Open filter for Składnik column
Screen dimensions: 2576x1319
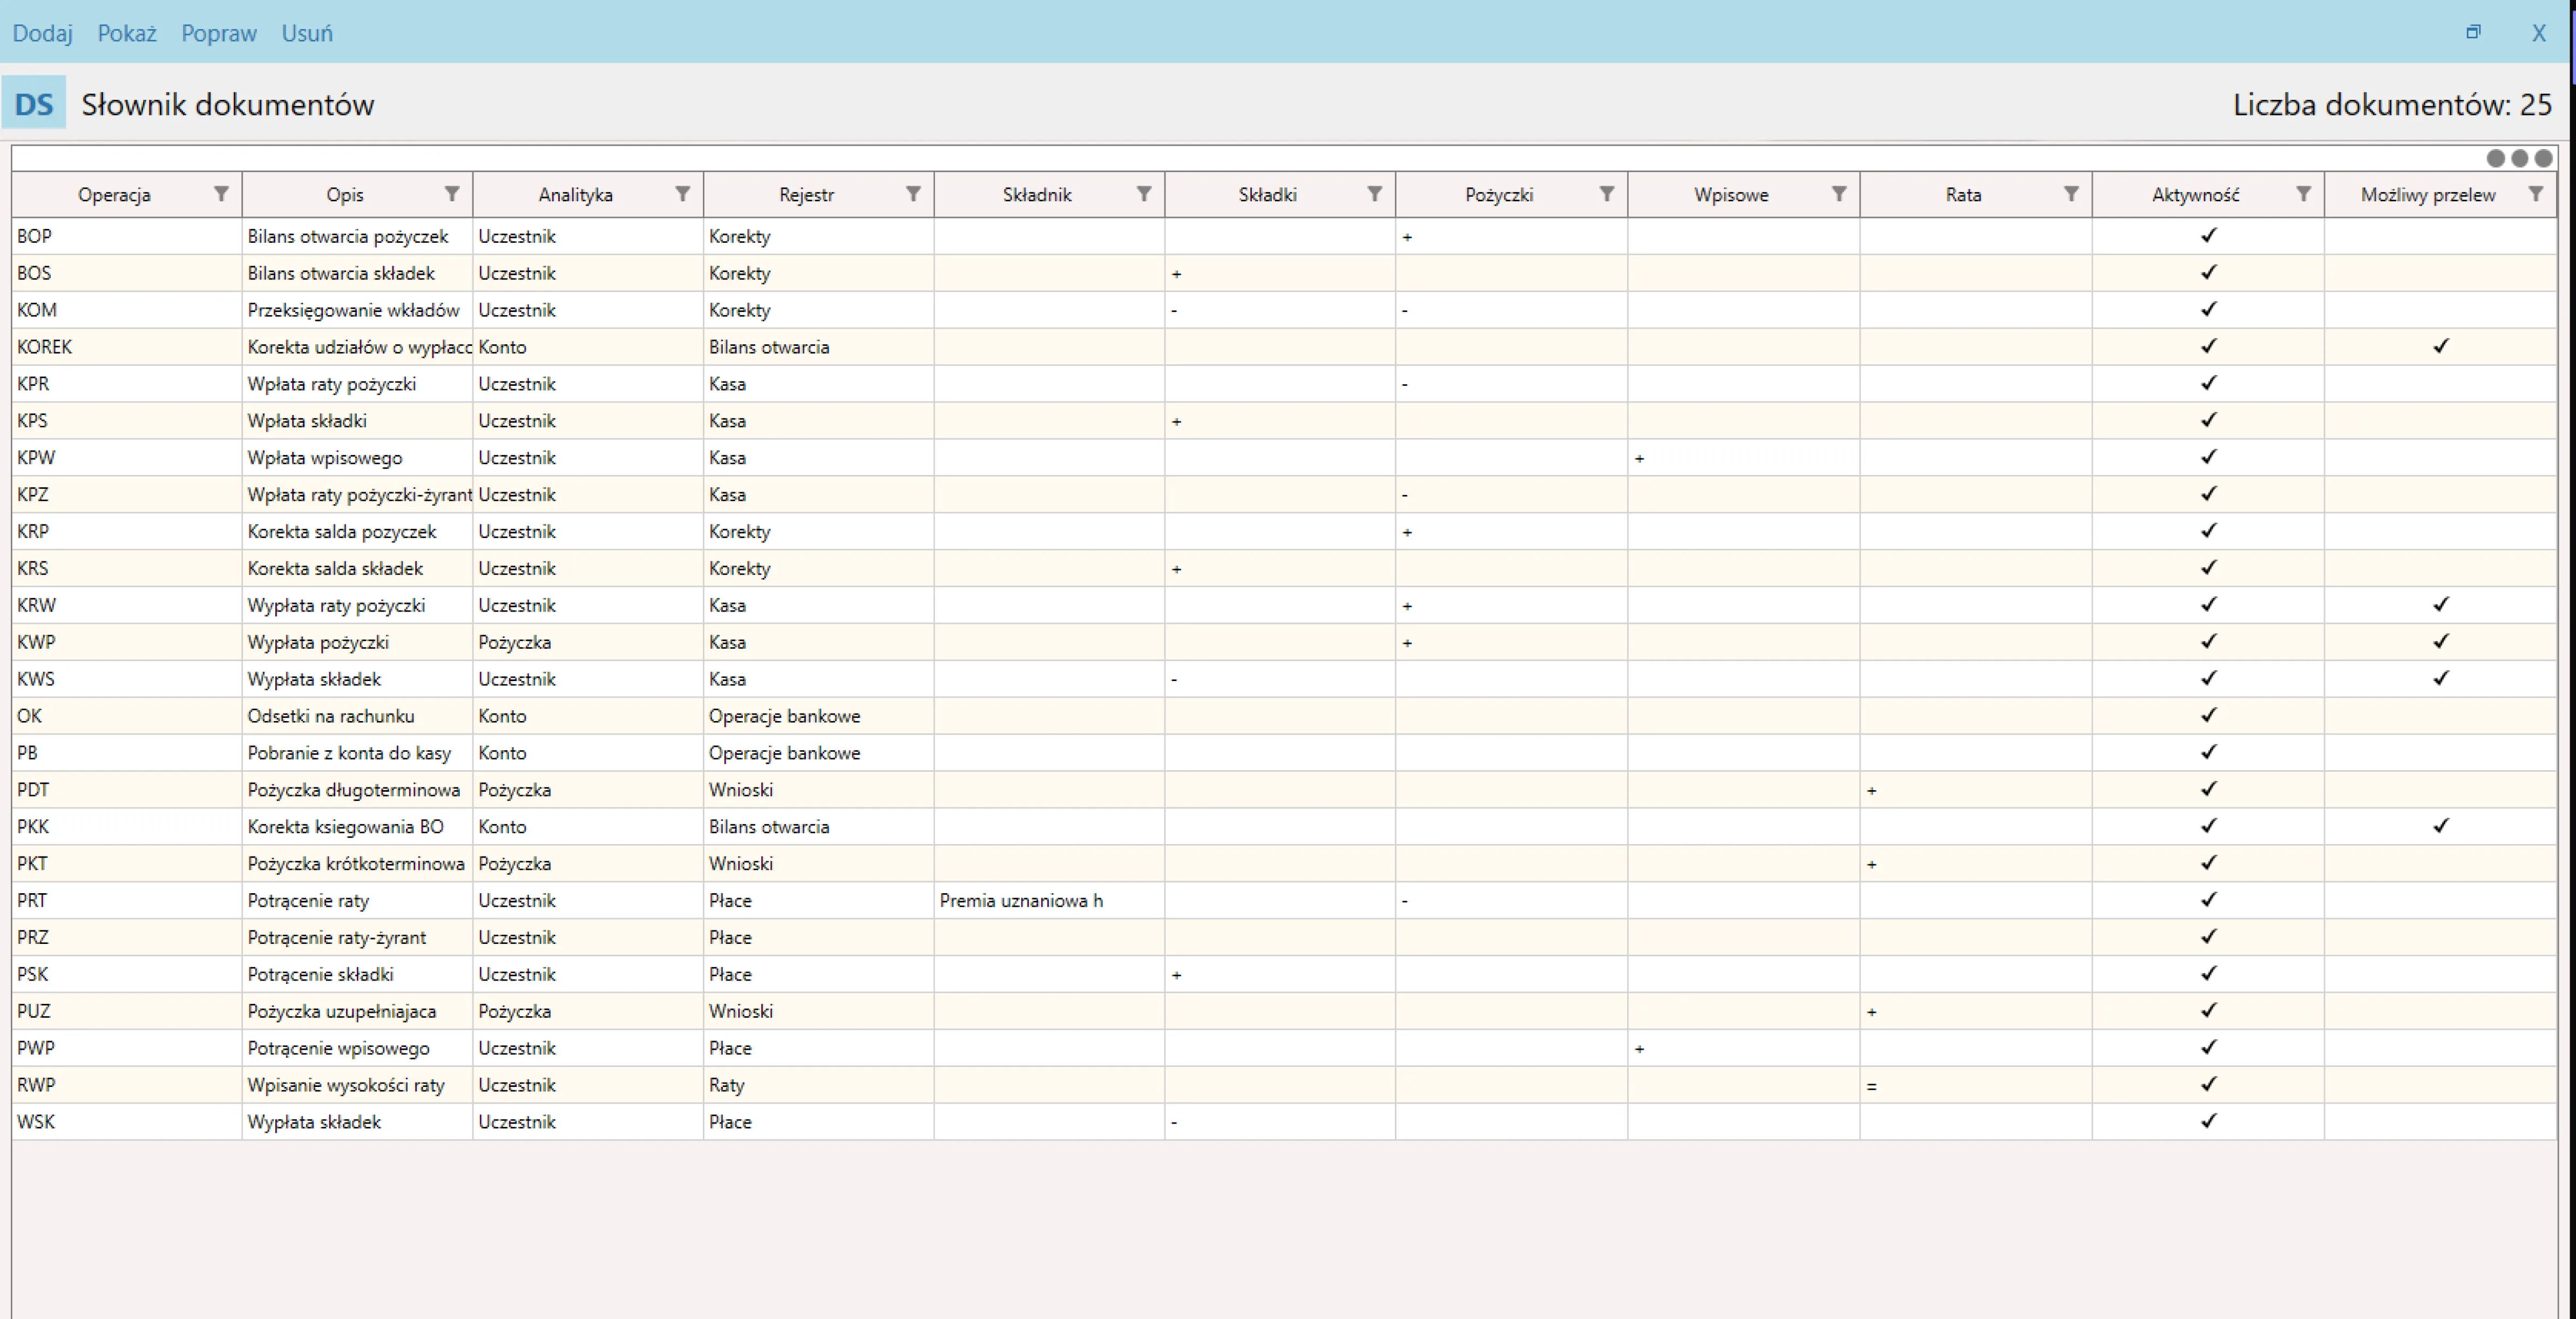pyautogui.click(x=1143, y=194)
